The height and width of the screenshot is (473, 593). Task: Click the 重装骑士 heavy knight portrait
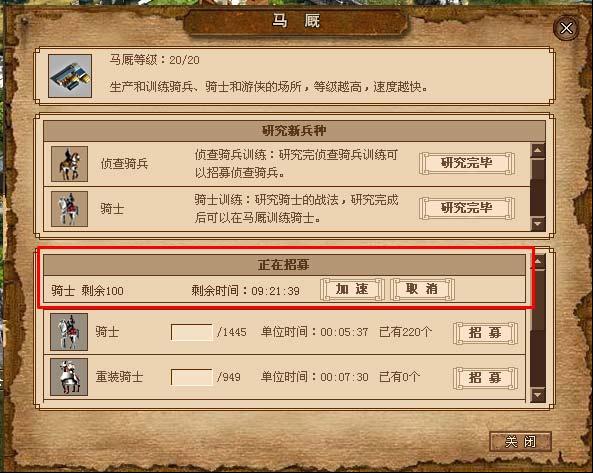click(x=69, y=377)
